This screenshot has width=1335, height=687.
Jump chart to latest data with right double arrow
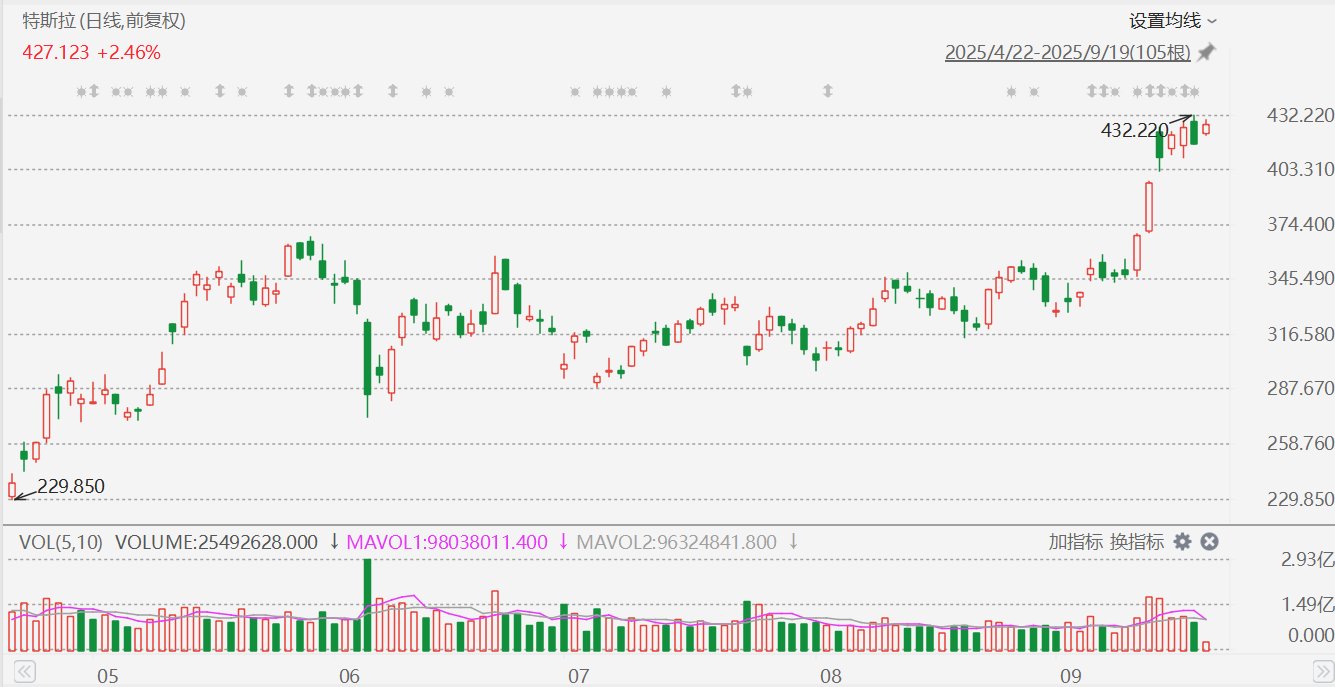click(x=1322, y=671)
